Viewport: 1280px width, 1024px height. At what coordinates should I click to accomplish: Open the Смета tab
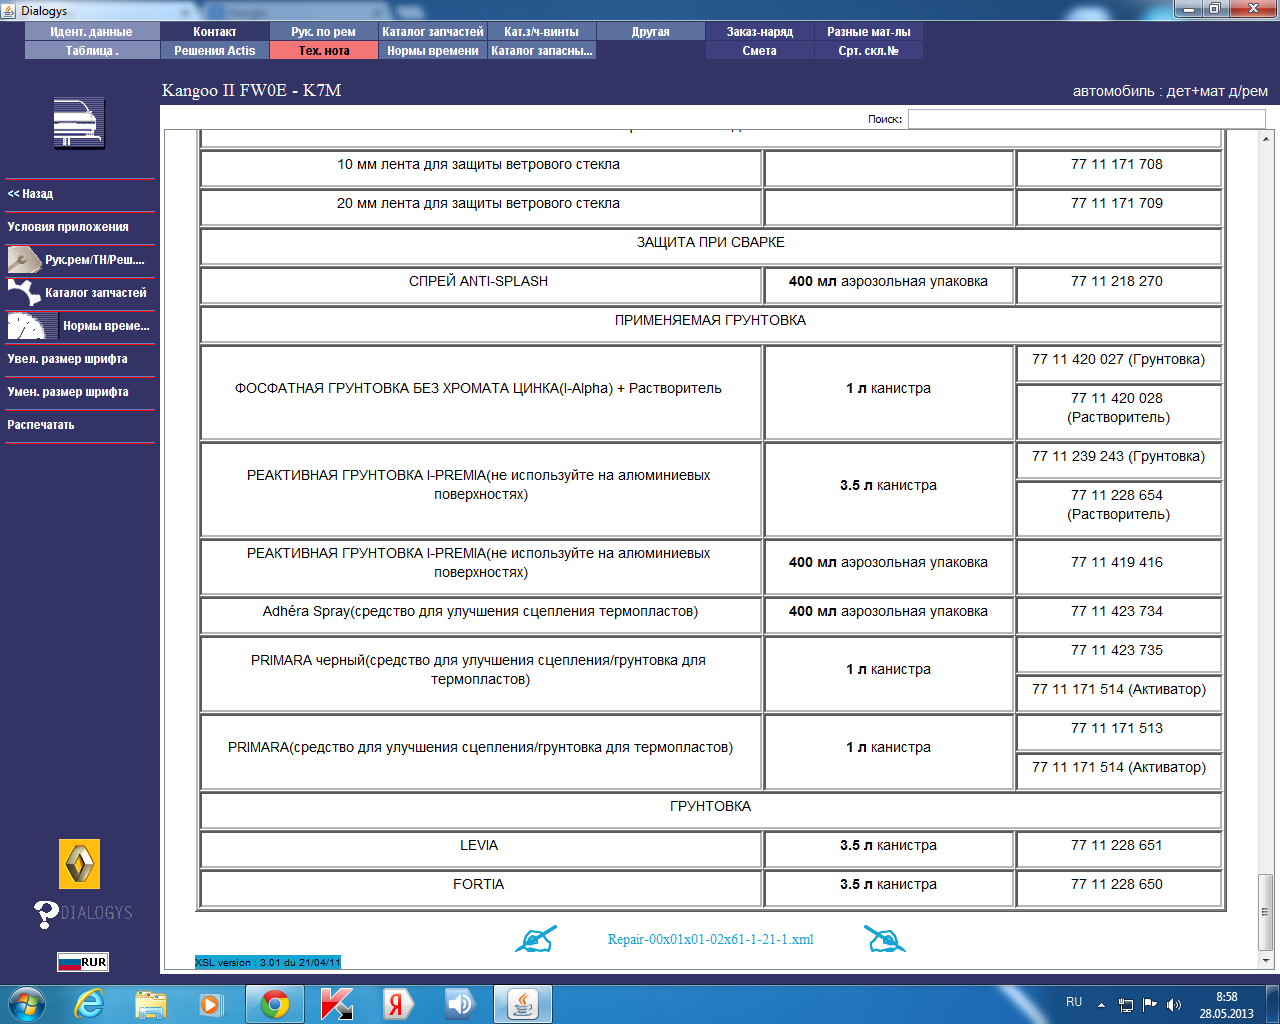760,51
